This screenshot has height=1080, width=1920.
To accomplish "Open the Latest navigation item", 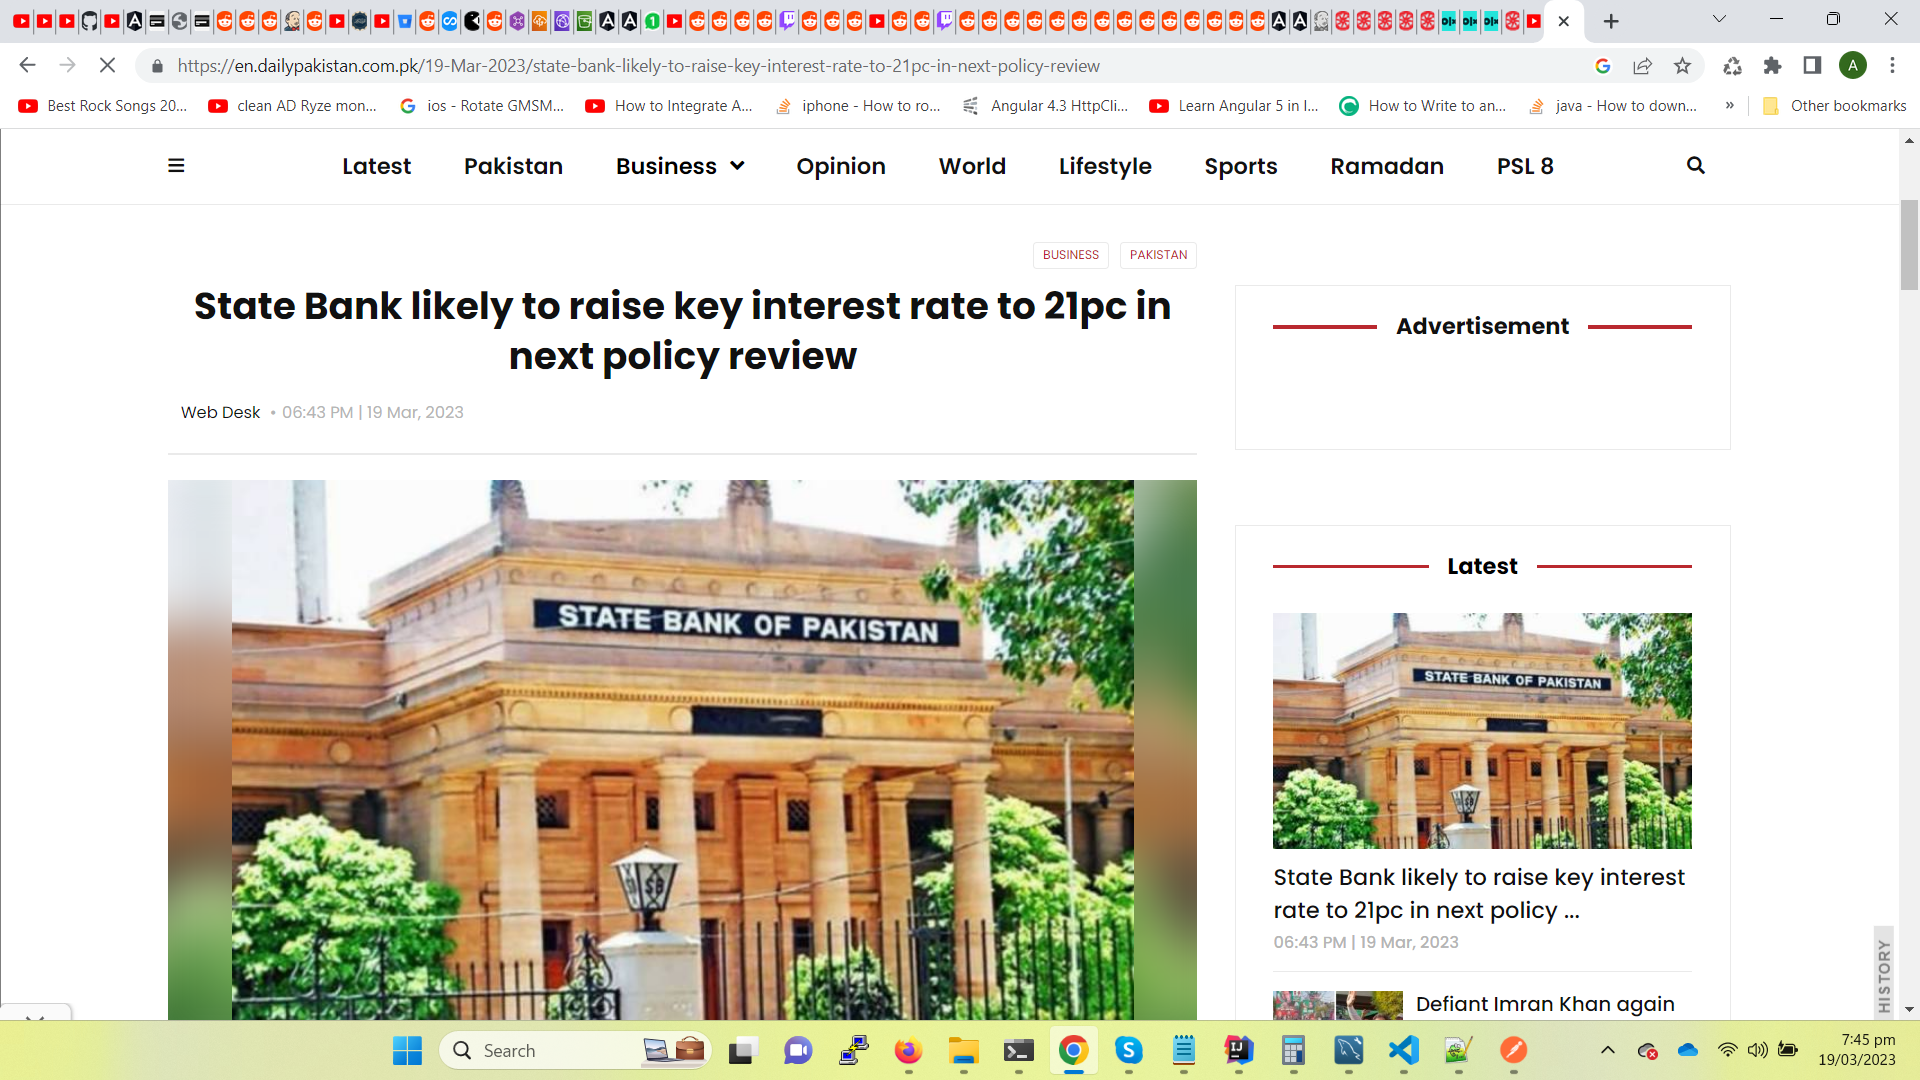I will coord(376,166).
